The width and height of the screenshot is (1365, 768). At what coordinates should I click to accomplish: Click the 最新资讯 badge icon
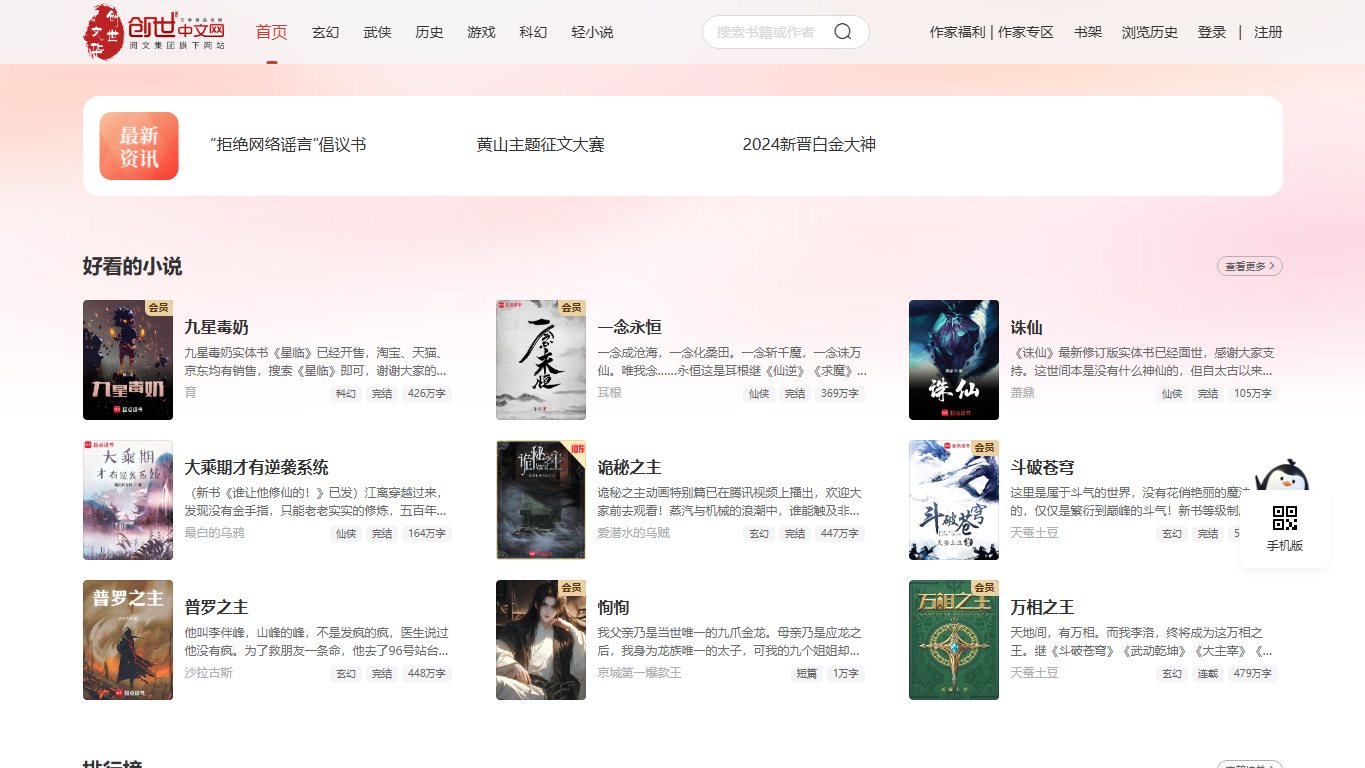pos(139,146)
